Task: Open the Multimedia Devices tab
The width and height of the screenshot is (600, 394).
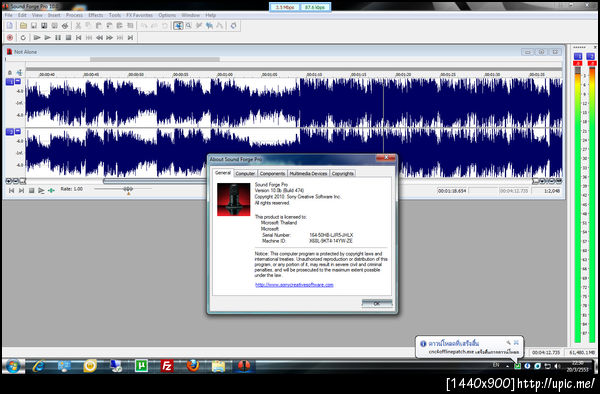Action: pos(308,174)
